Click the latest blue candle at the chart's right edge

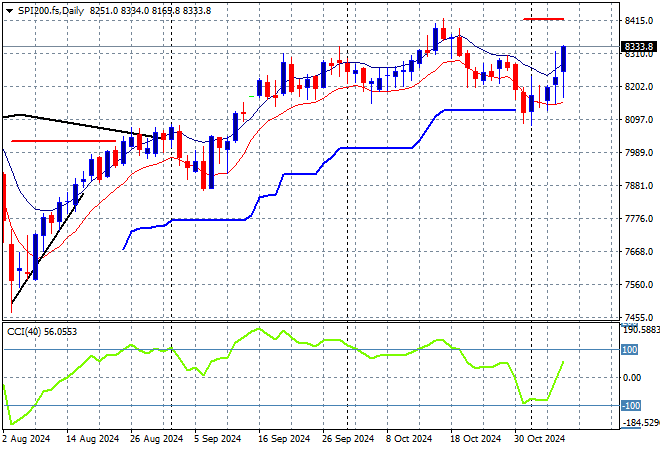(x=564, y=59)
